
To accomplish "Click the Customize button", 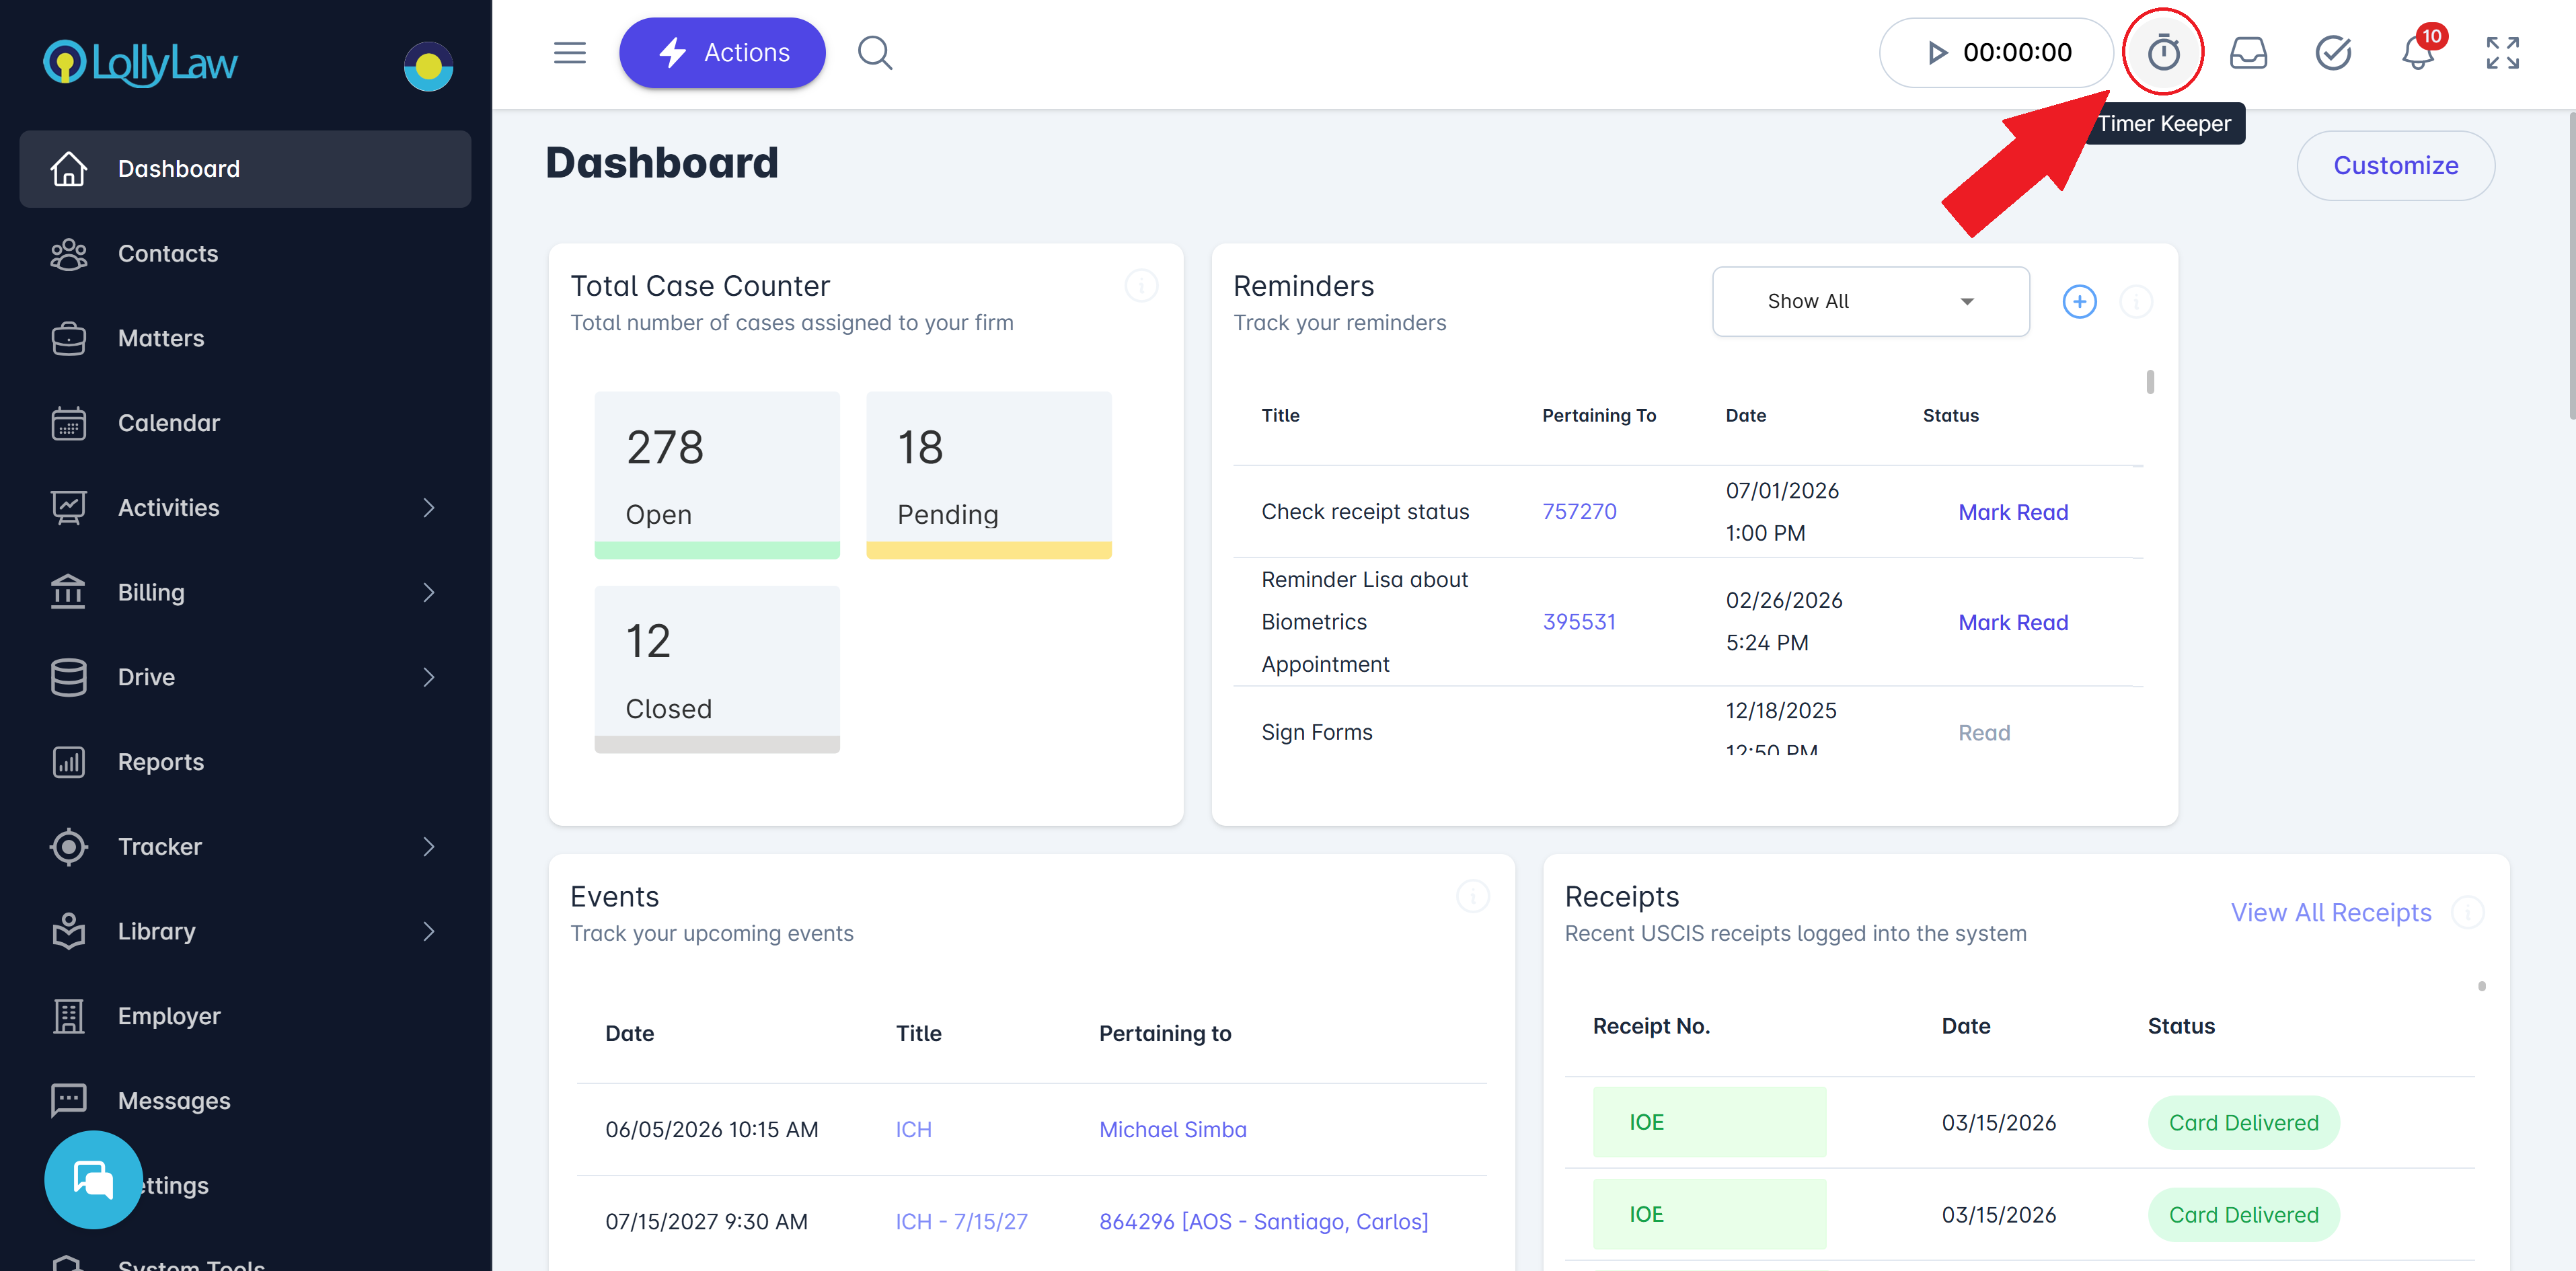I will point(2395,165).
